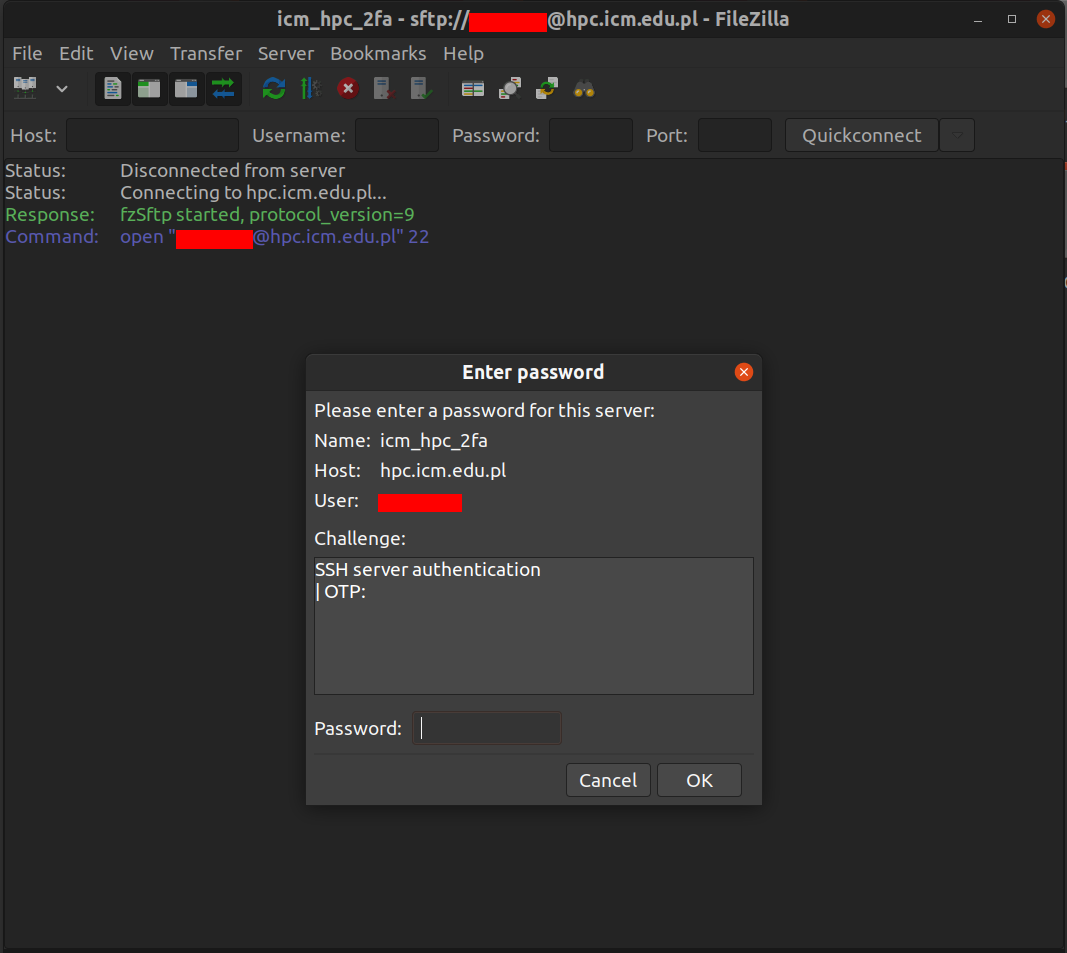
Task: Open the Site Manager icon
Action: coord(25,89)
